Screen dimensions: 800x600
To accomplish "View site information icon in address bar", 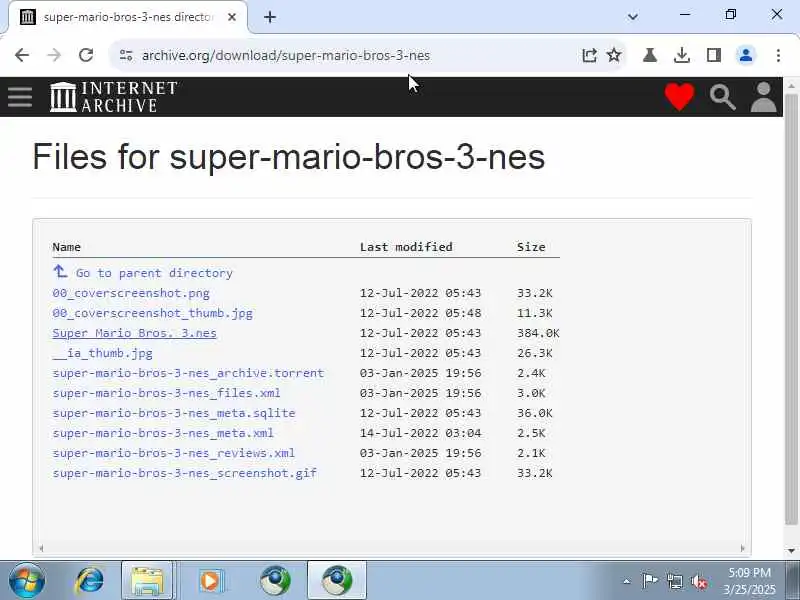I will [126, 55].
